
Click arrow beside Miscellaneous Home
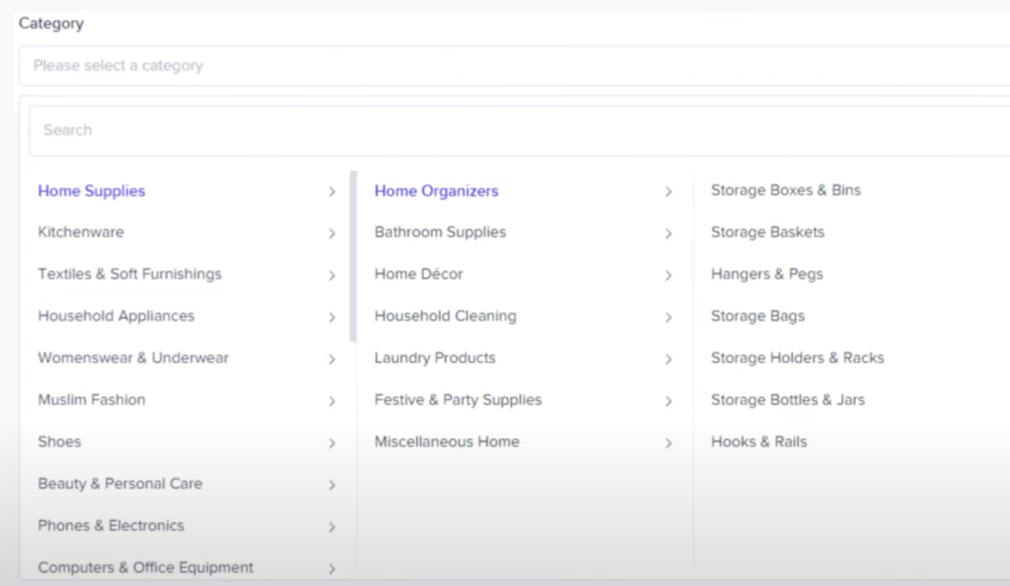(x=669, y=443)
